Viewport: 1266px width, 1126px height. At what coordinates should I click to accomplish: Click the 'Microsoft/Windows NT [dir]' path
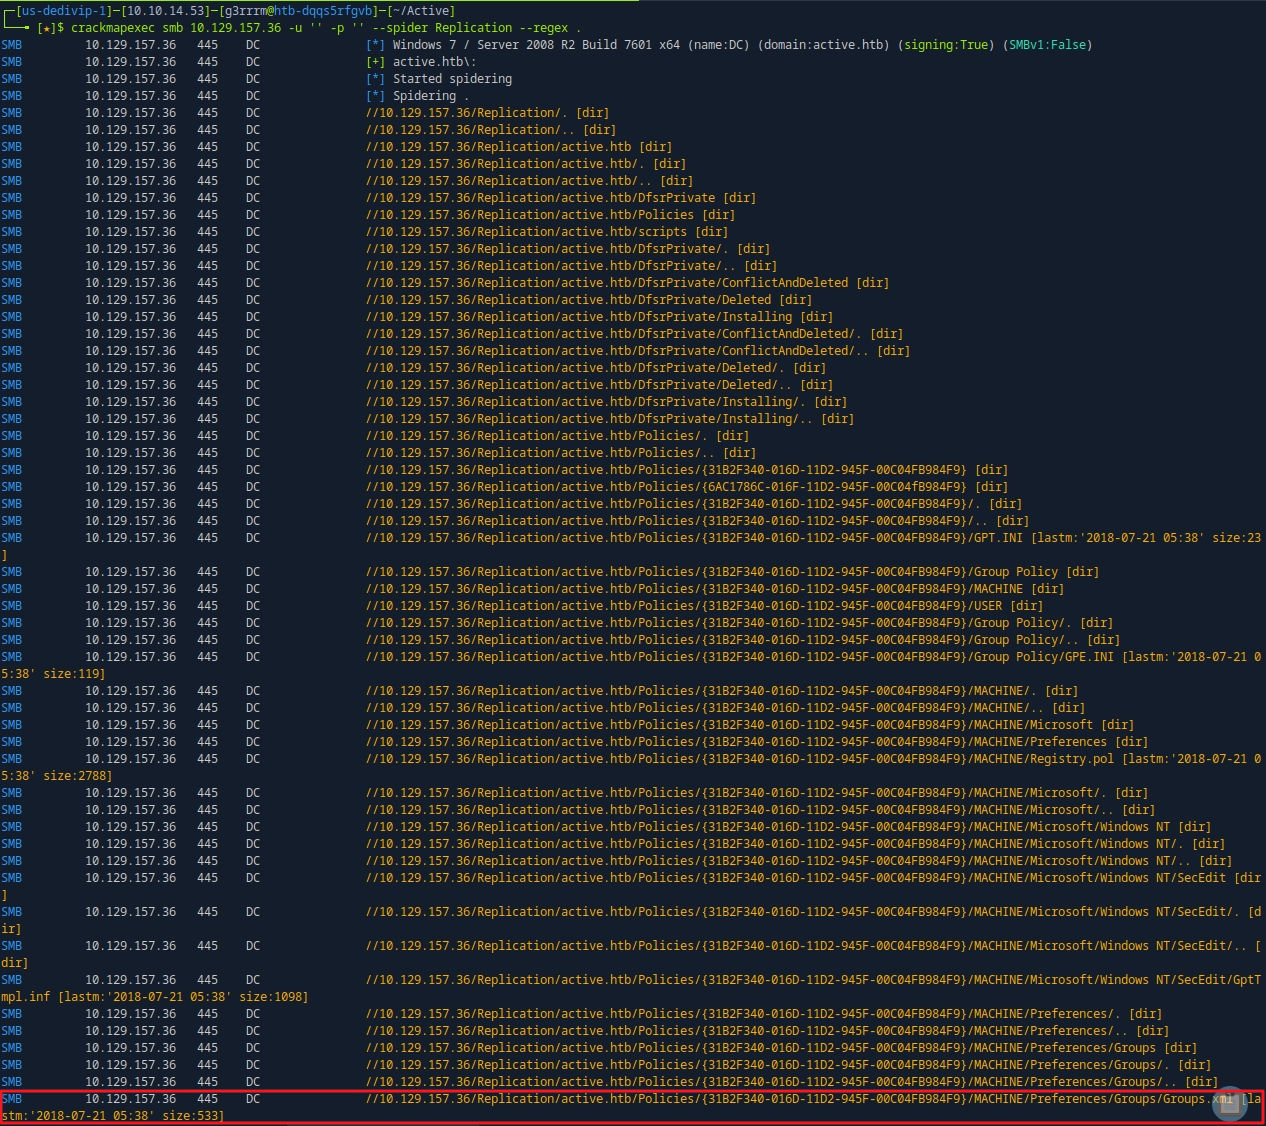tap(788, 827)
